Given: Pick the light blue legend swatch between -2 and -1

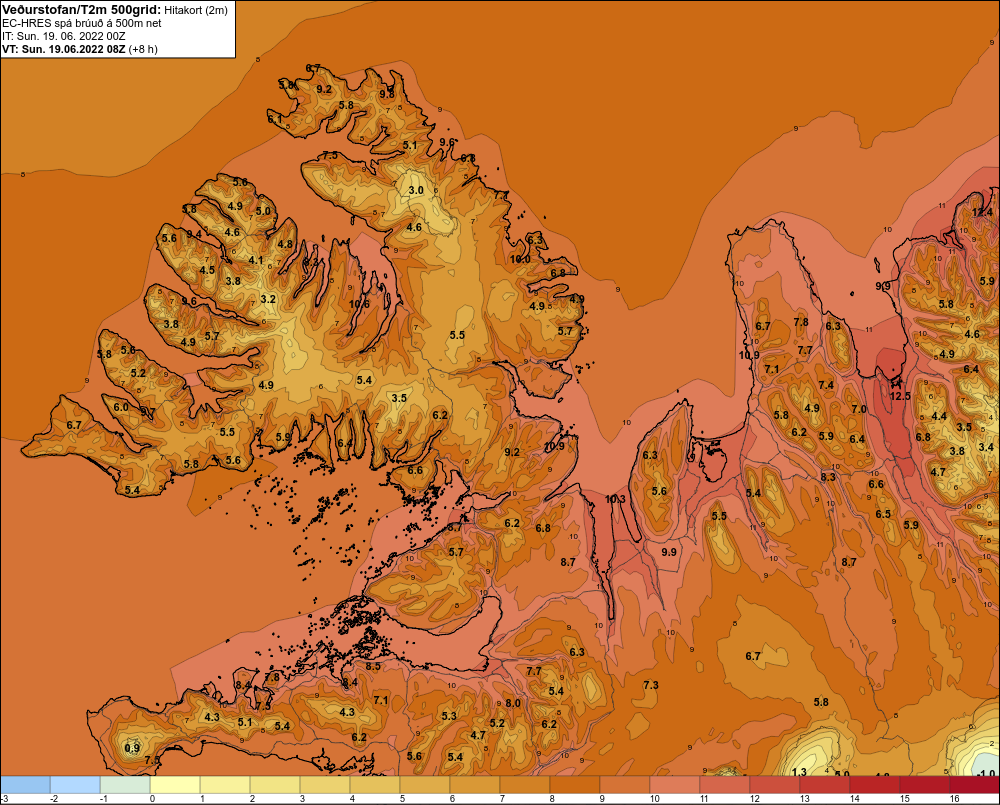Looking at the screenshot, I should point(75,785).
